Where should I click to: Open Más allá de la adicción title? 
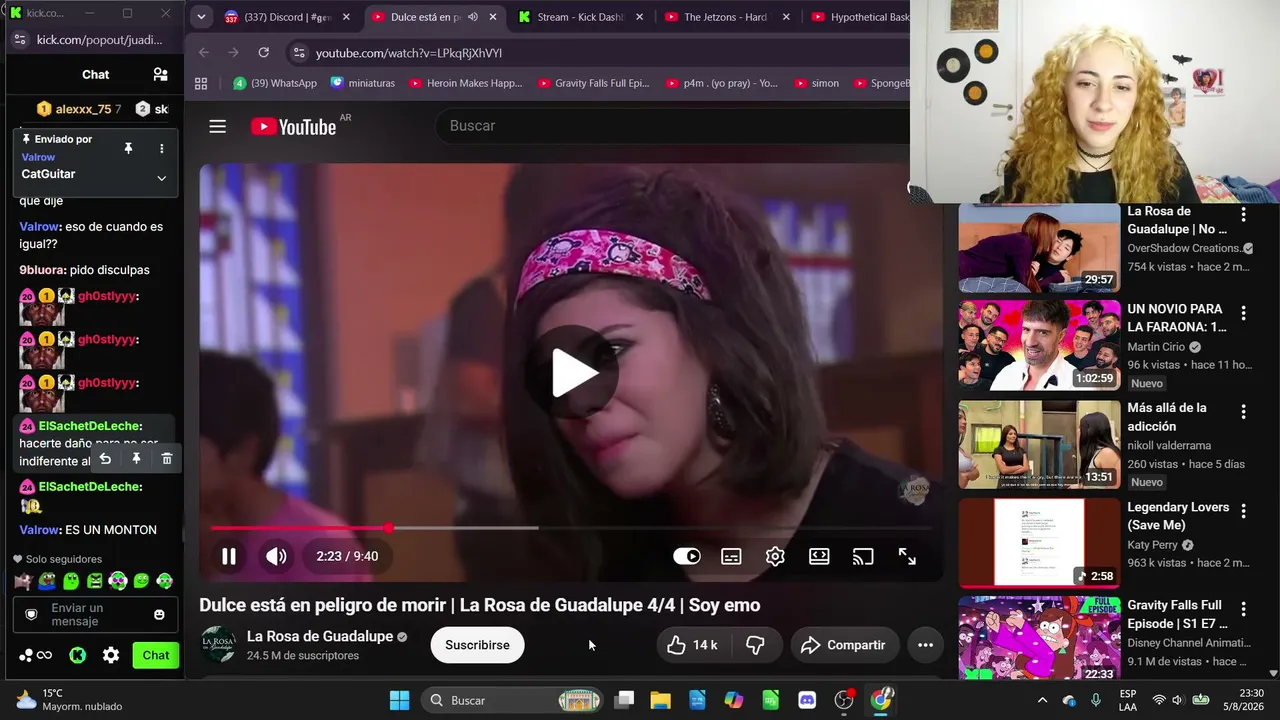[x=1167, y=417]
